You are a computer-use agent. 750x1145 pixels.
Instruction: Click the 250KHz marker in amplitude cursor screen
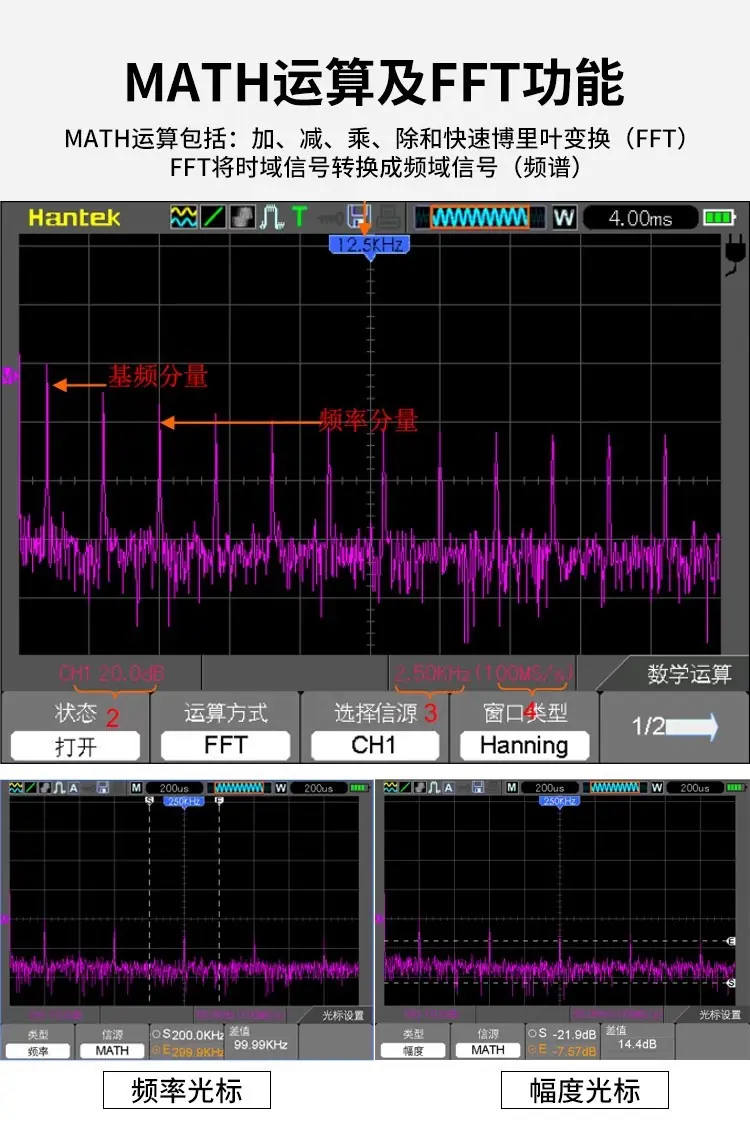click(x=559, y=802)
